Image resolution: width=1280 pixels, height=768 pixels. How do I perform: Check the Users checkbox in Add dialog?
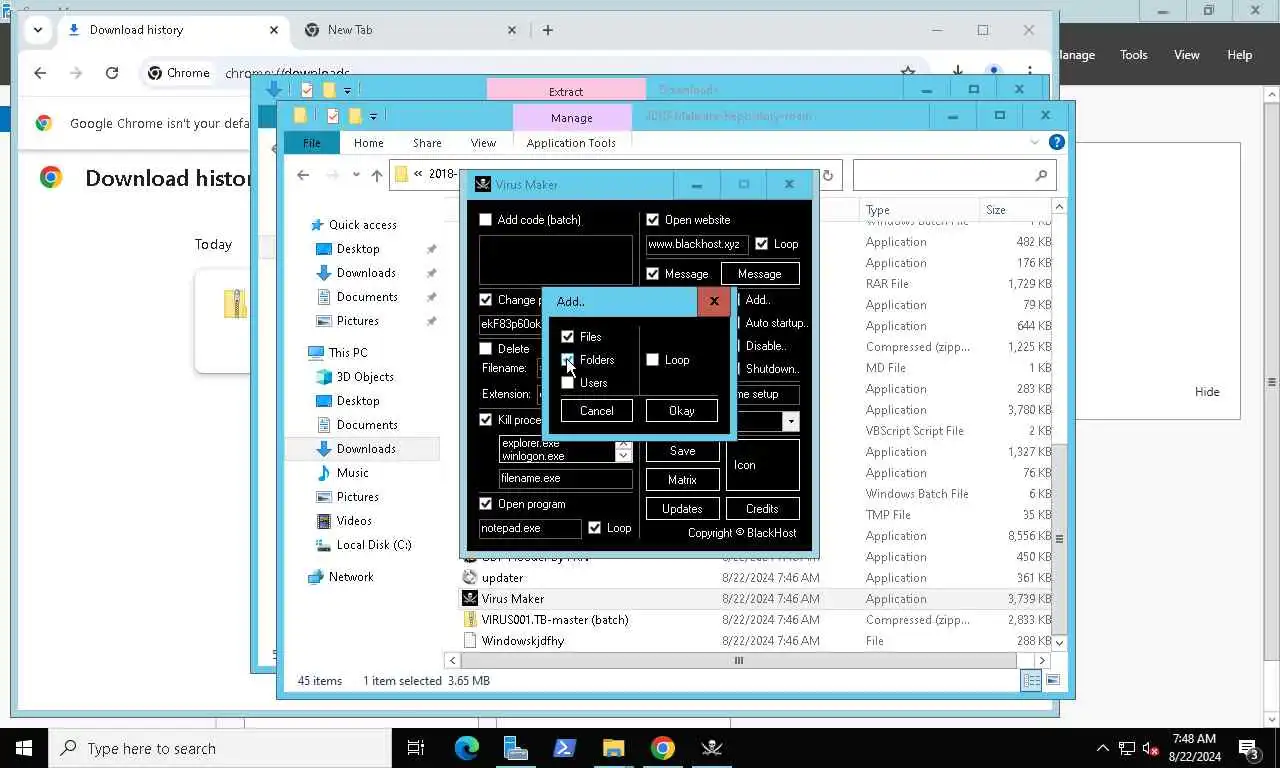(567, 383)
